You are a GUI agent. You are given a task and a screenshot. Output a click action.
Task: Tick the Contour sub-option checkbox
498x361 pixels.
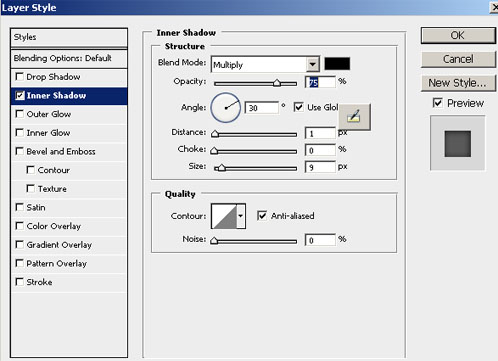[x=30, y=170]
